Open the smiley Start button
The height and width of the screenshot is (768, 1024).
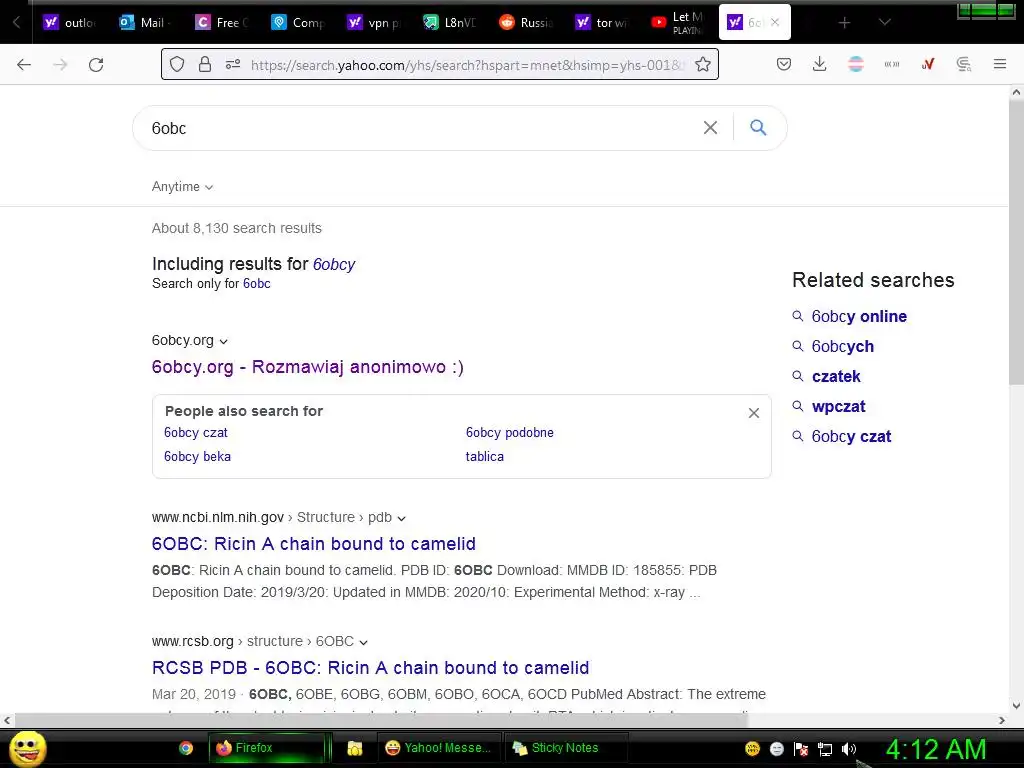pyautogui.click(x=28, y=748)
